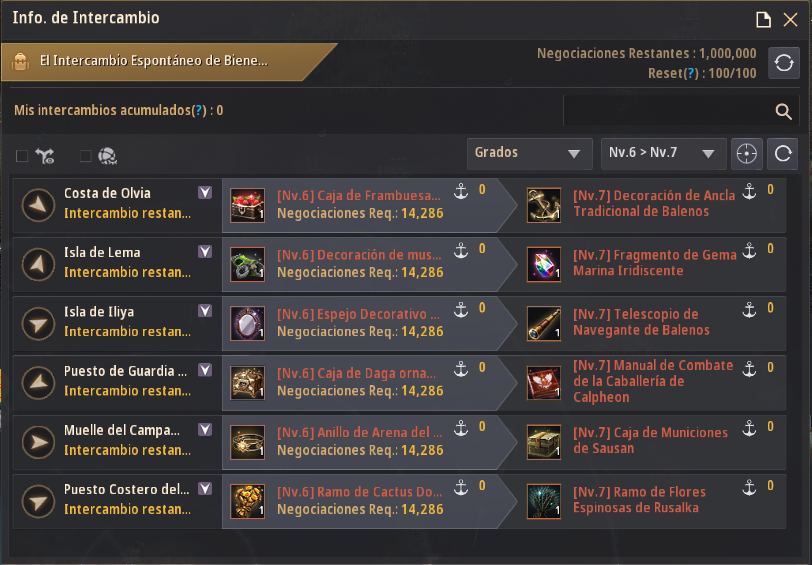Image resolution: width=812 pixels, height=565 pixels.
Task: Click Costa de Olvia navigation compass arrow
Action: tap(38, 205)
